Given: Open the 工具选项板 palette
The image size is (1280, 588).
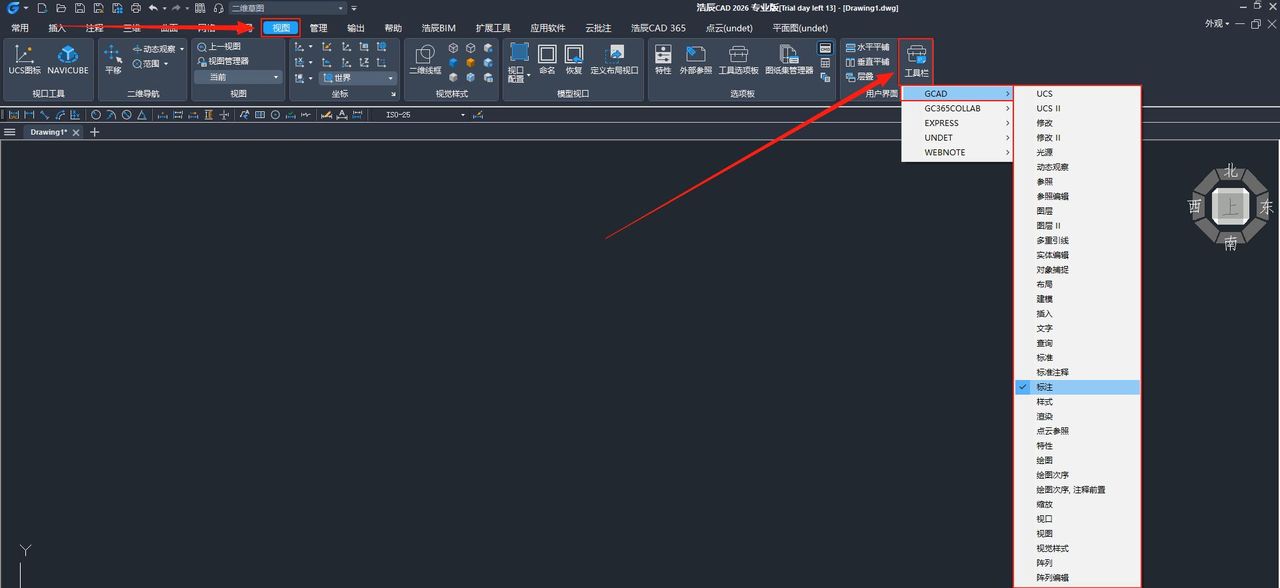Looking at the screenshot, I should (x=738, y=61).
